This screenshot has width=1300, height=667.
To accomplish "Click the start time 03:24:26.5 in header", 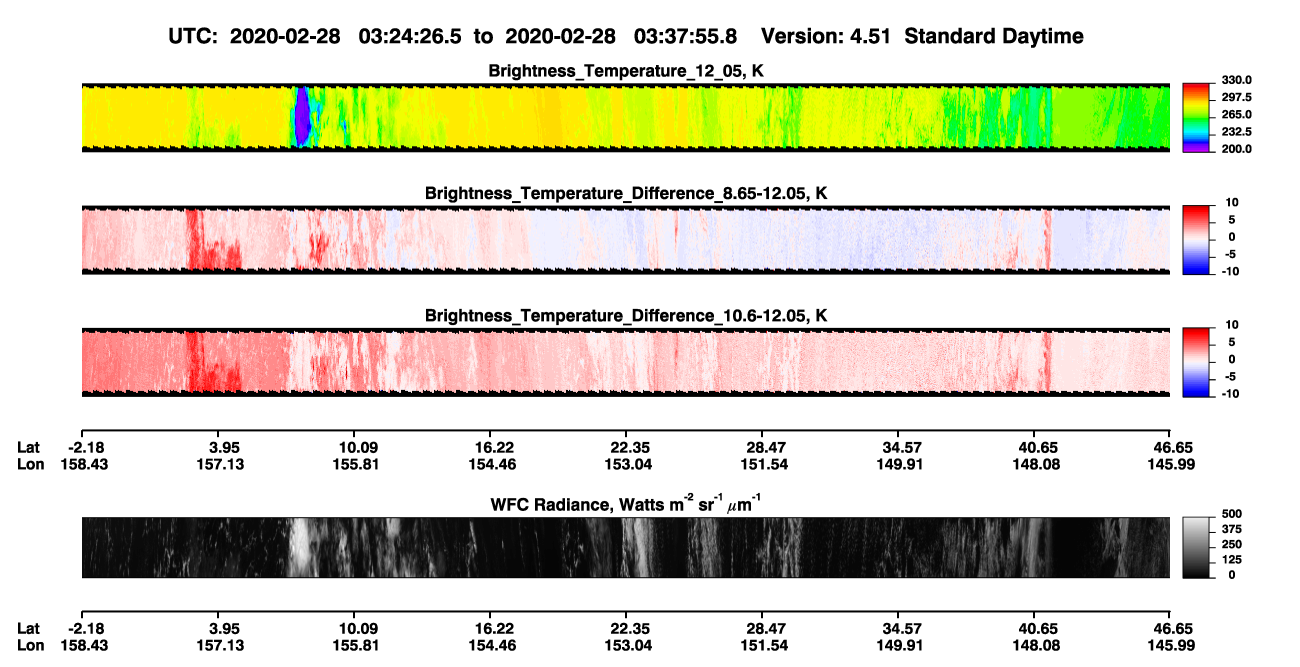I will click(412, 37).
